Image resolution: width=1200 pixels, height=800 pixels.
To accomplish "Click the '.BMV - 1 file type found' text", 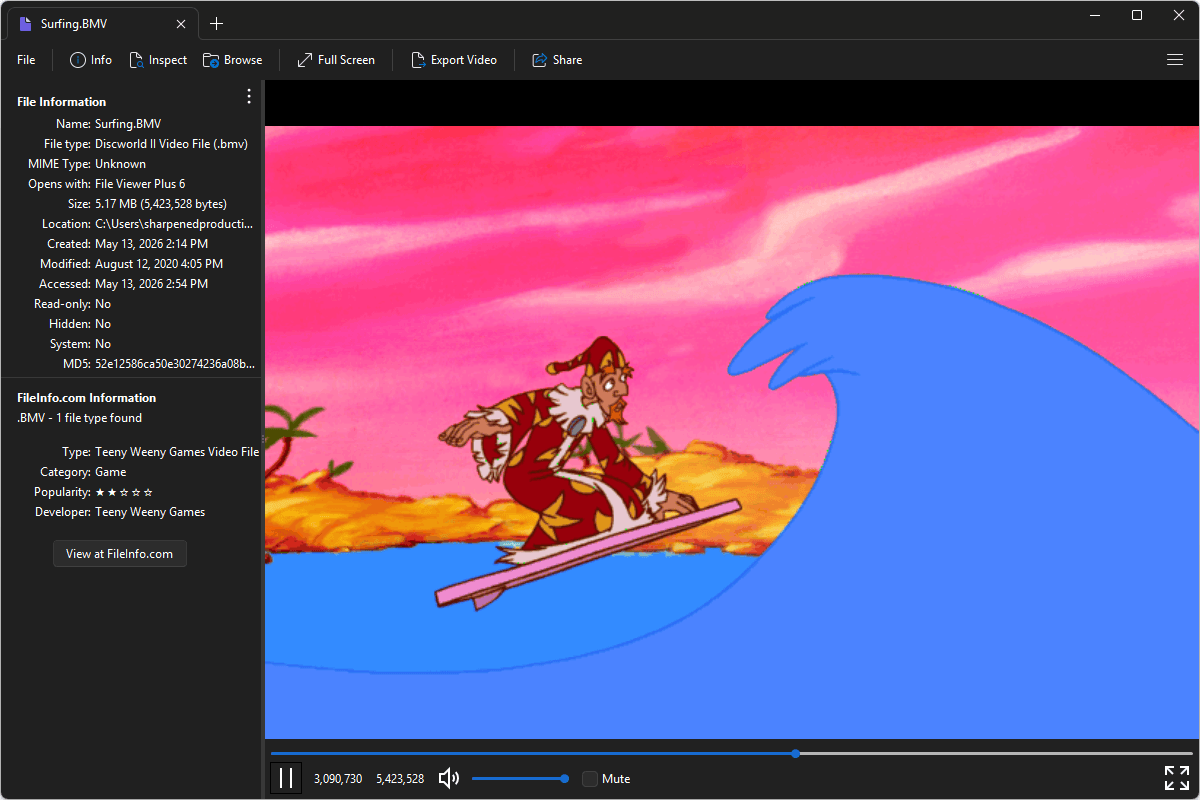I will point(80,418).
